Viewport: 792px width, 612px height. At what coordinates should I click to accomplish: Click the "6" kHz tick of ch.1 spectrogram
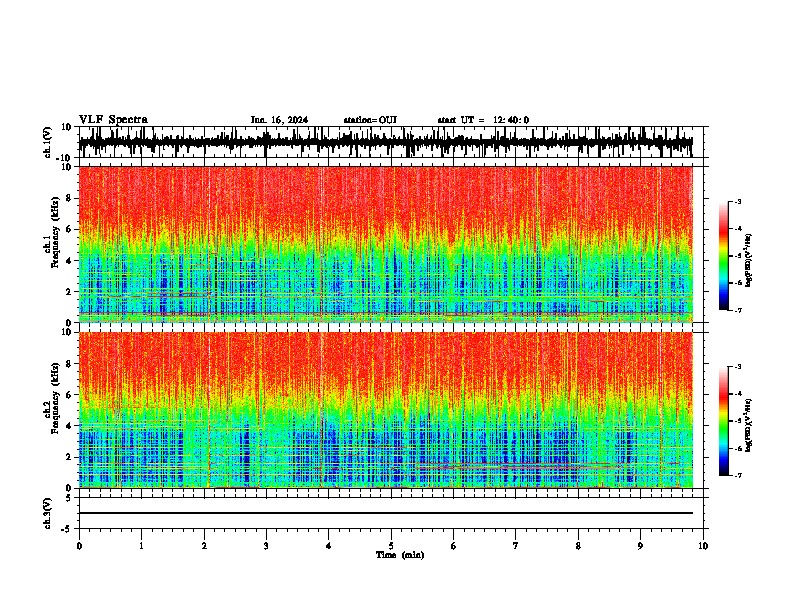pyautogui.click(x=69, y=229)
